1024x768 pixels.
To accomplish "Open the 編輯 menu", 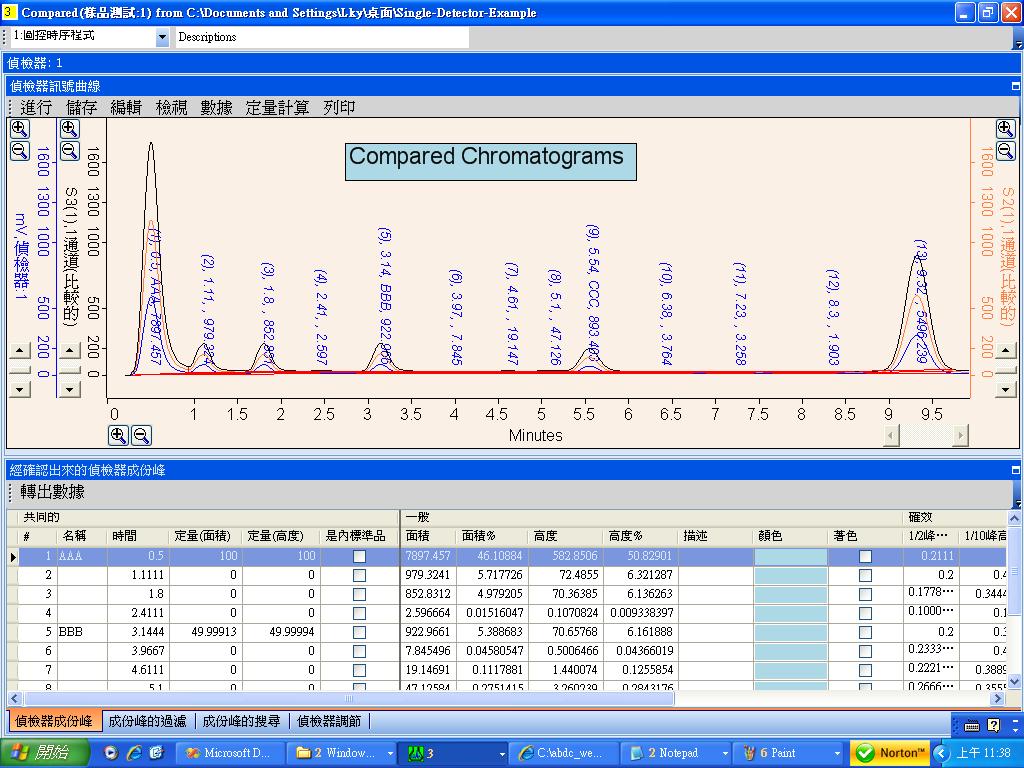I will point(126,107).
